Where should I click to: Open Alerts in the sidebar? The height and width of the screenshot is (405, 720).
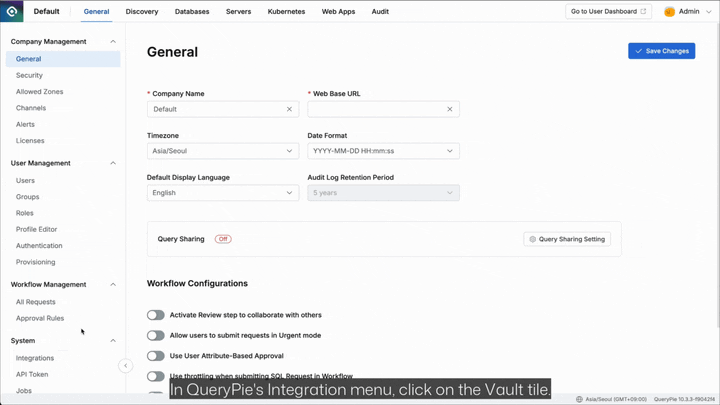tap(25, 124)
